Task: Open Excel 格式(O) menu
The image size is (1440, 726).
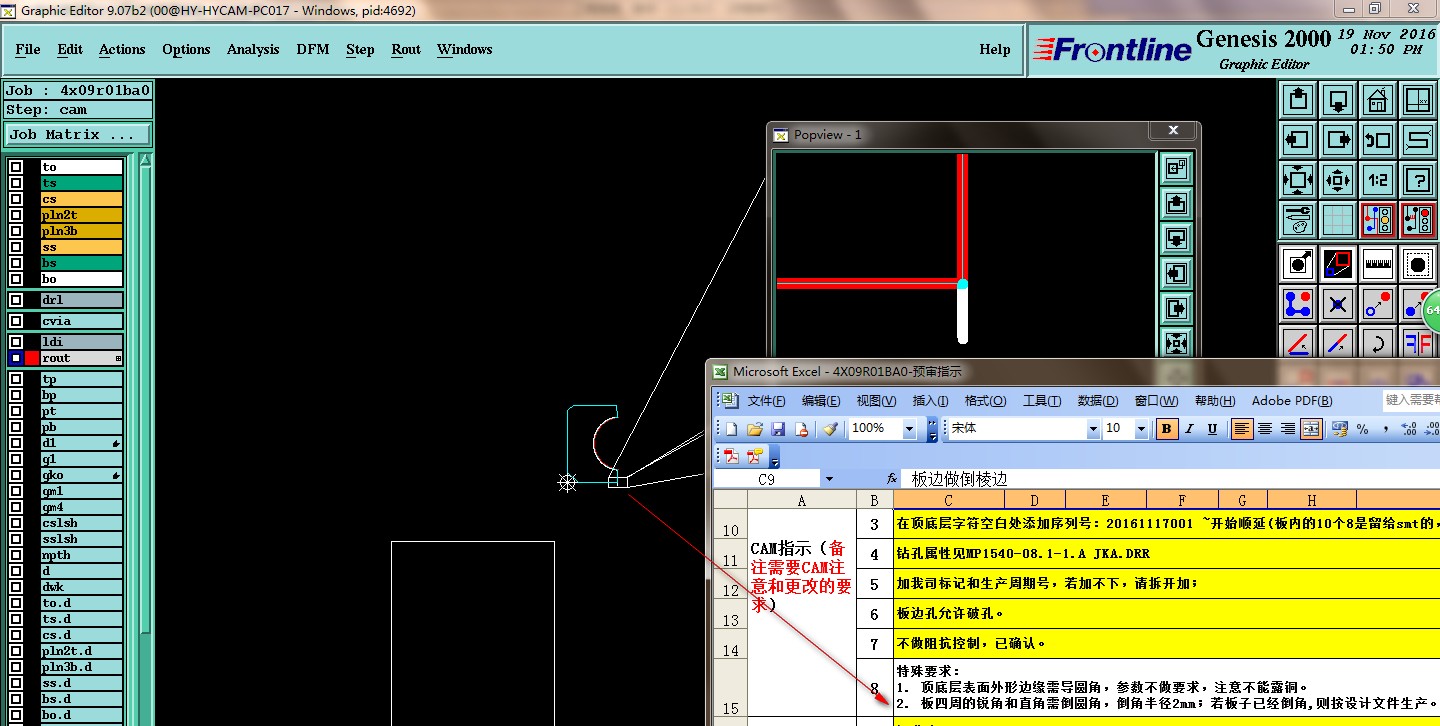Action: click(x=985, y=401)
